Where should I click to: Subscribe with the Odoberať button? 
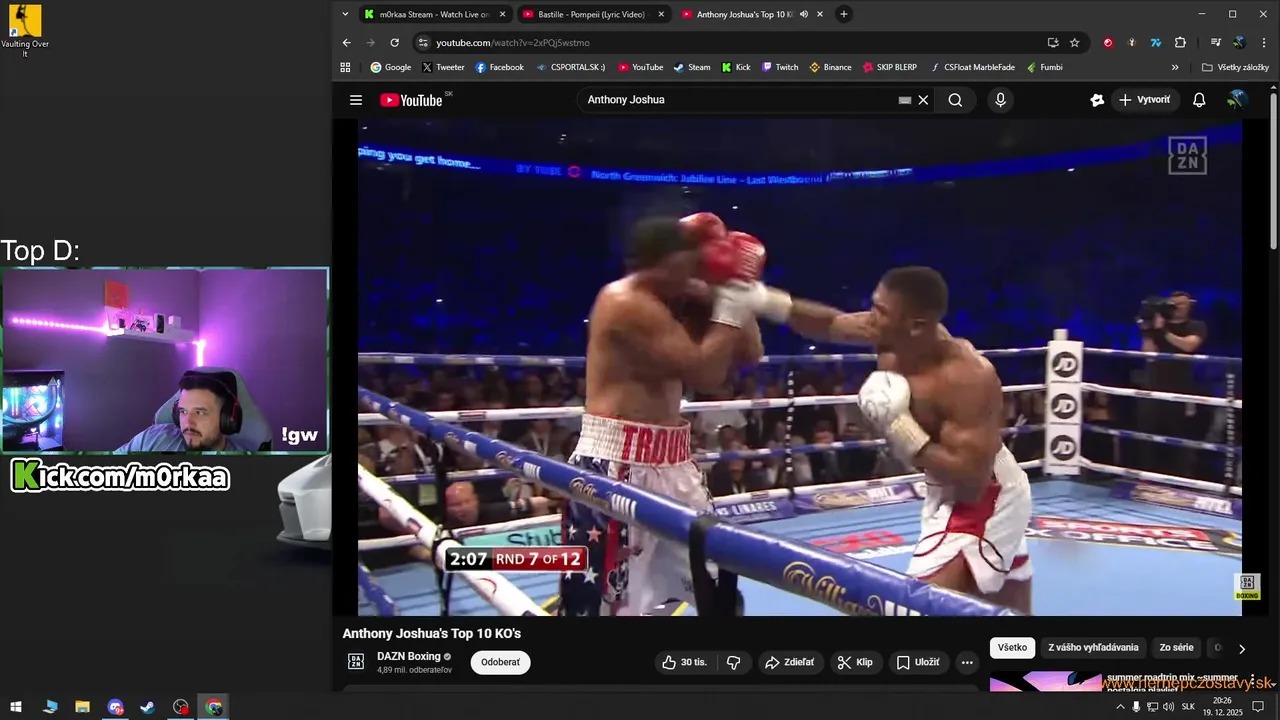(501, 662)
